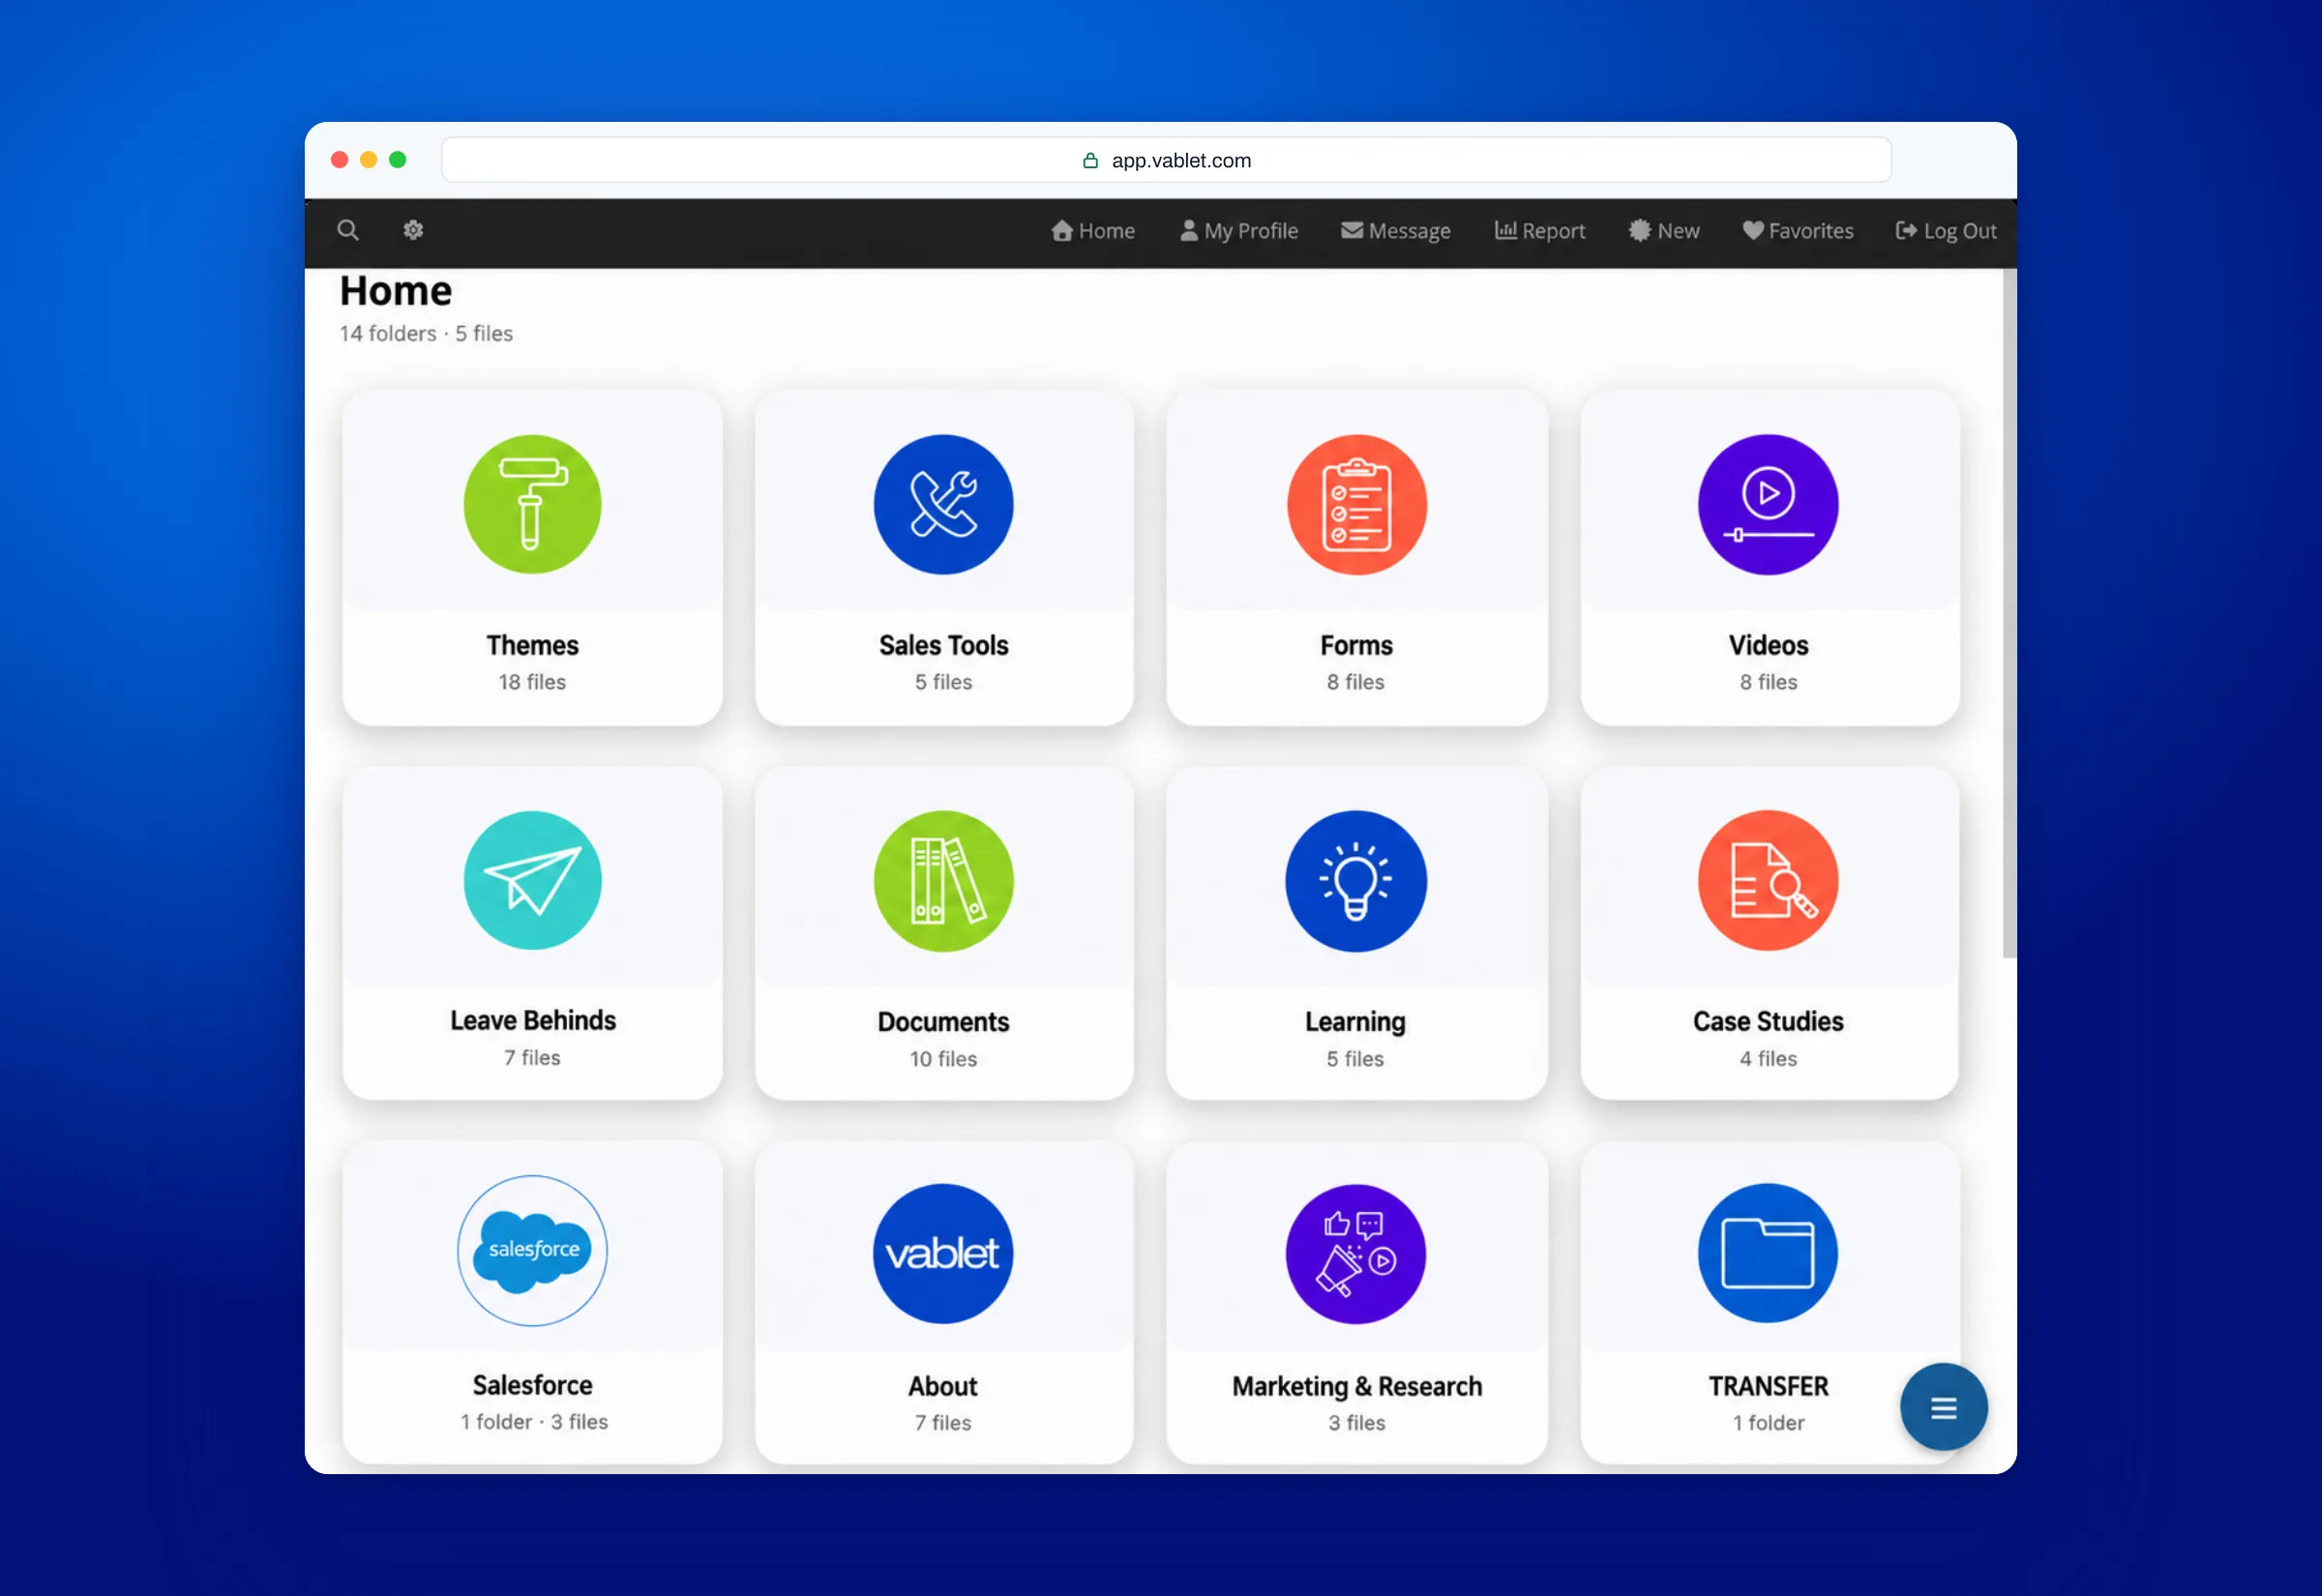Open the Marketing & Research megaphone icon

[x=1356, y=1254]
